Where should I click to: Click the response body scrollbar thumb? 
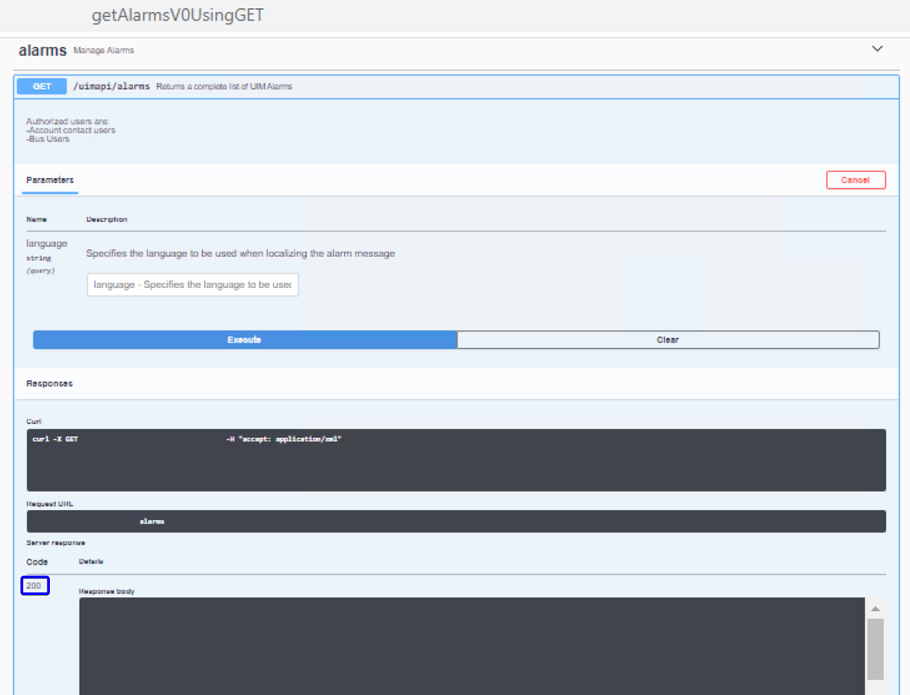click(875, 647)
